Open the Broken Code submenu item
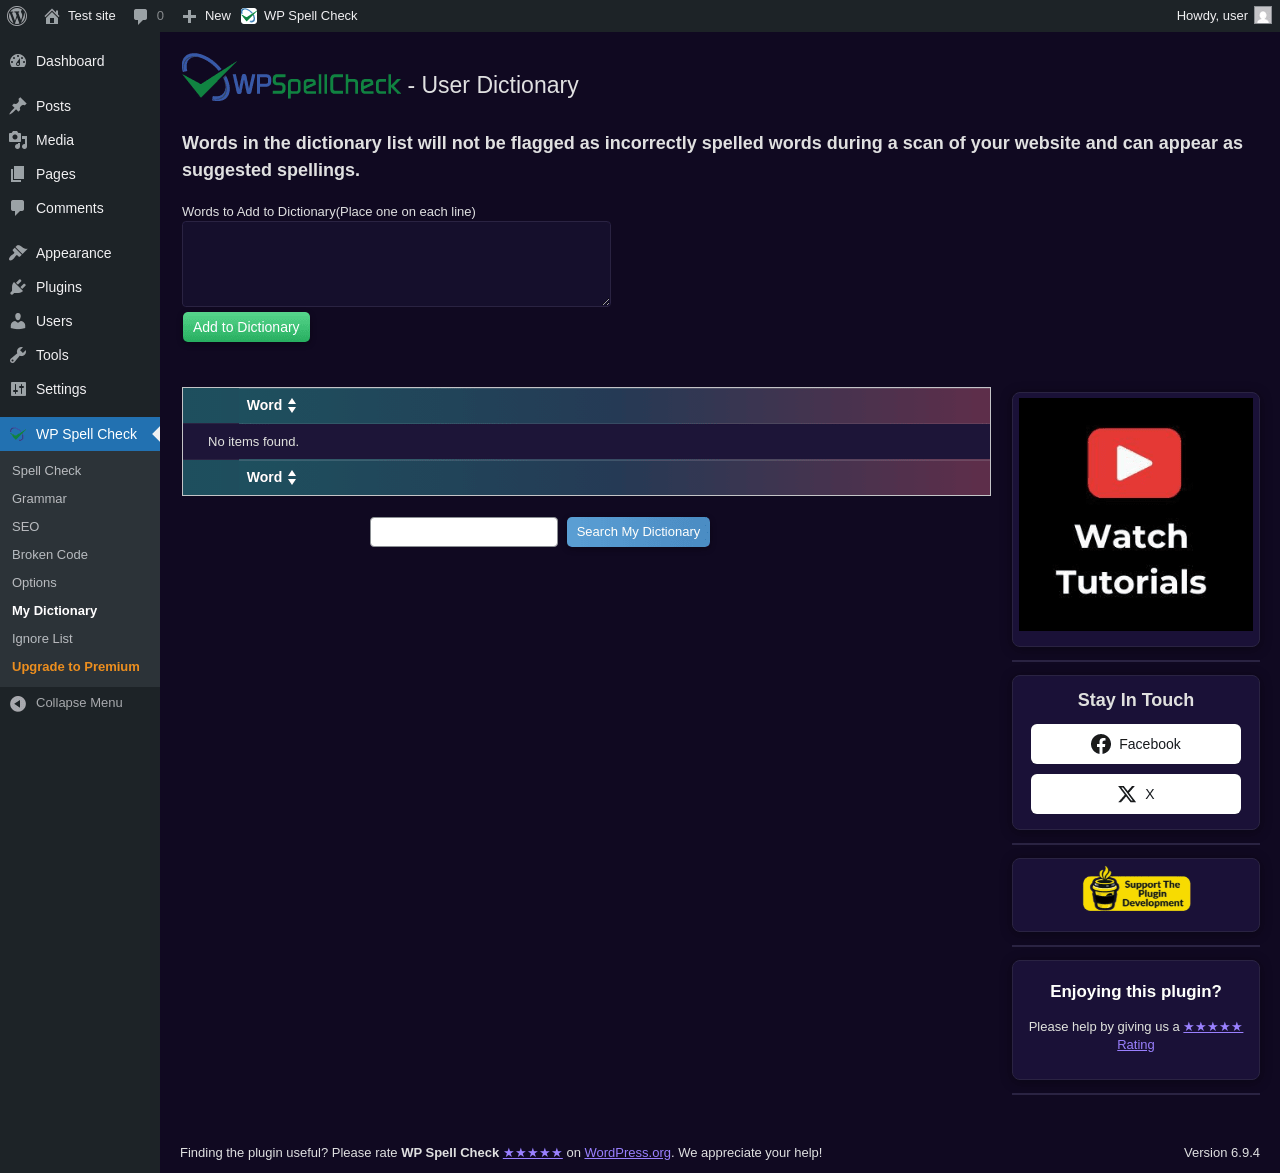 pos(50,555)
